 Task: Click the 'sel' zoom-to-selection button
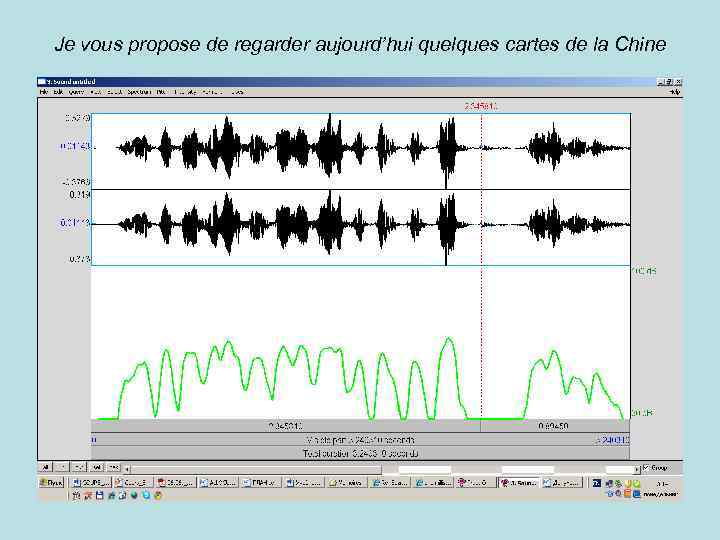(x=96, y=467)
